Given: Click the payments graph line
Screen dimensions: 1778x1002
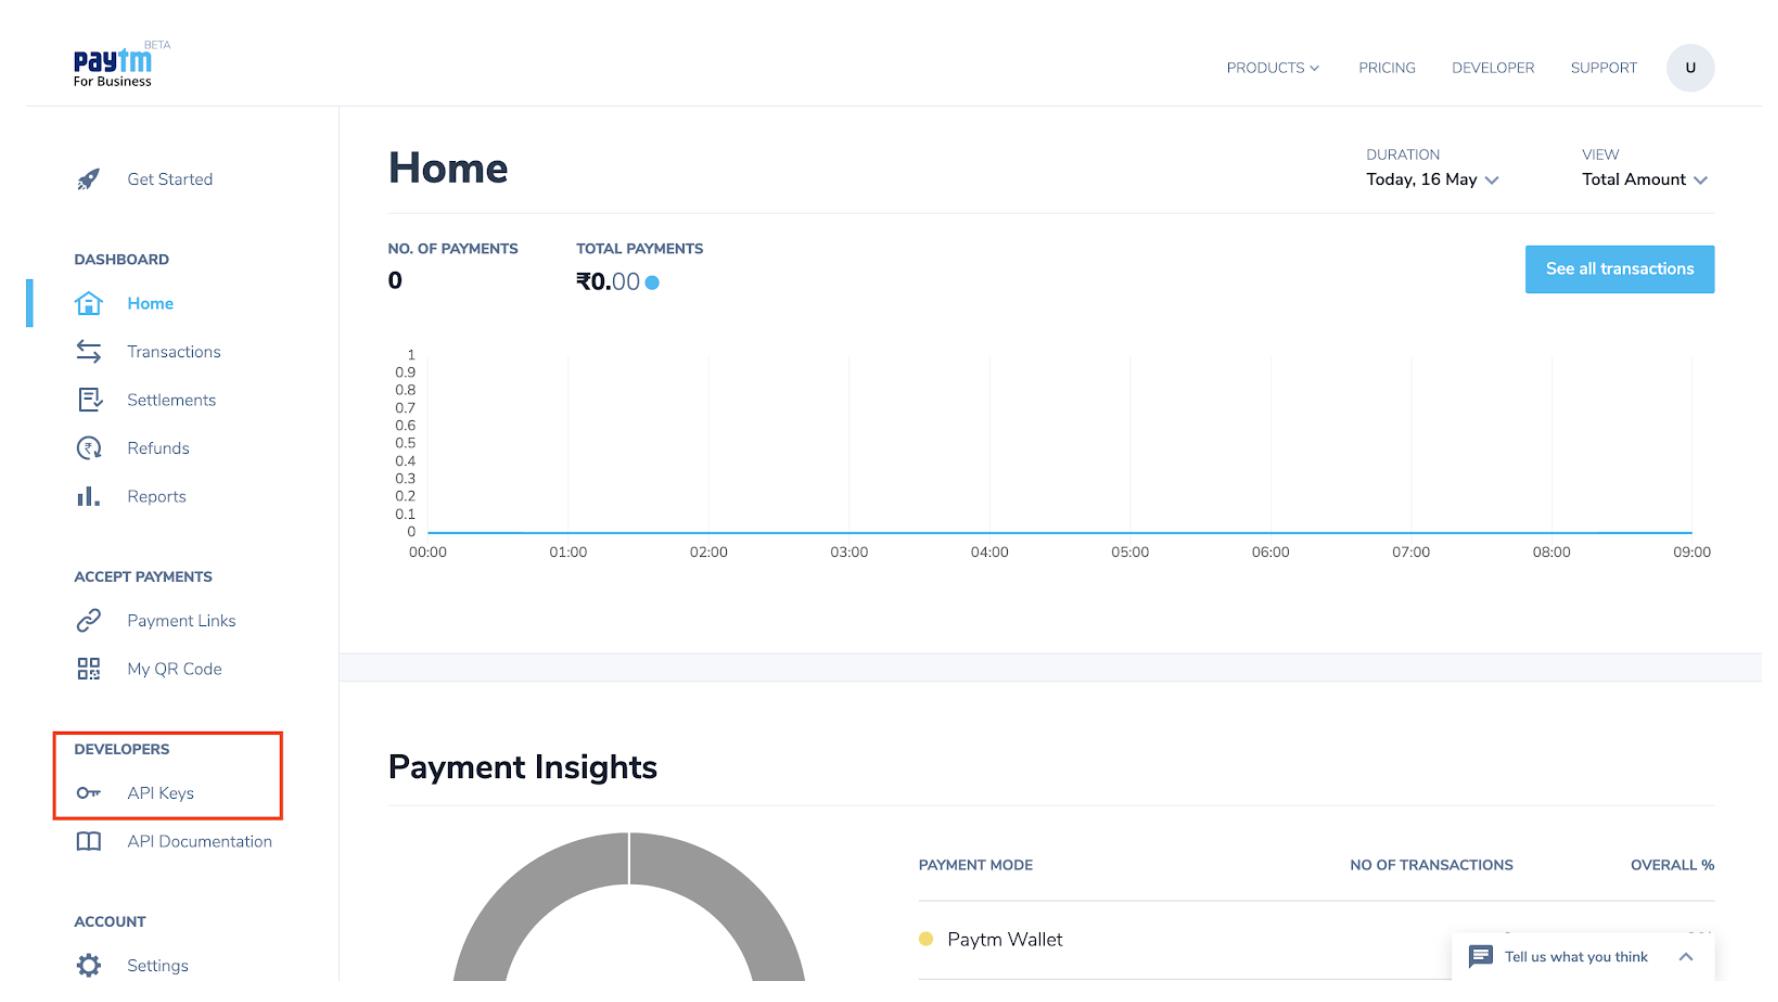Looking at the screenshot, I should click(1059, 532).
